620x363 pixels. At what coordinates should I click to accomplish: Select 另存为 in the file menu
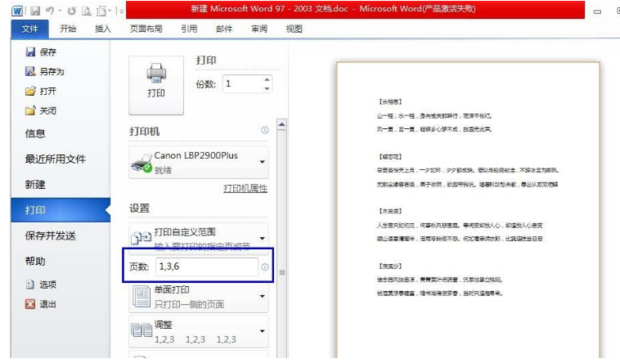pyautogui.click(x=45, y=72)
